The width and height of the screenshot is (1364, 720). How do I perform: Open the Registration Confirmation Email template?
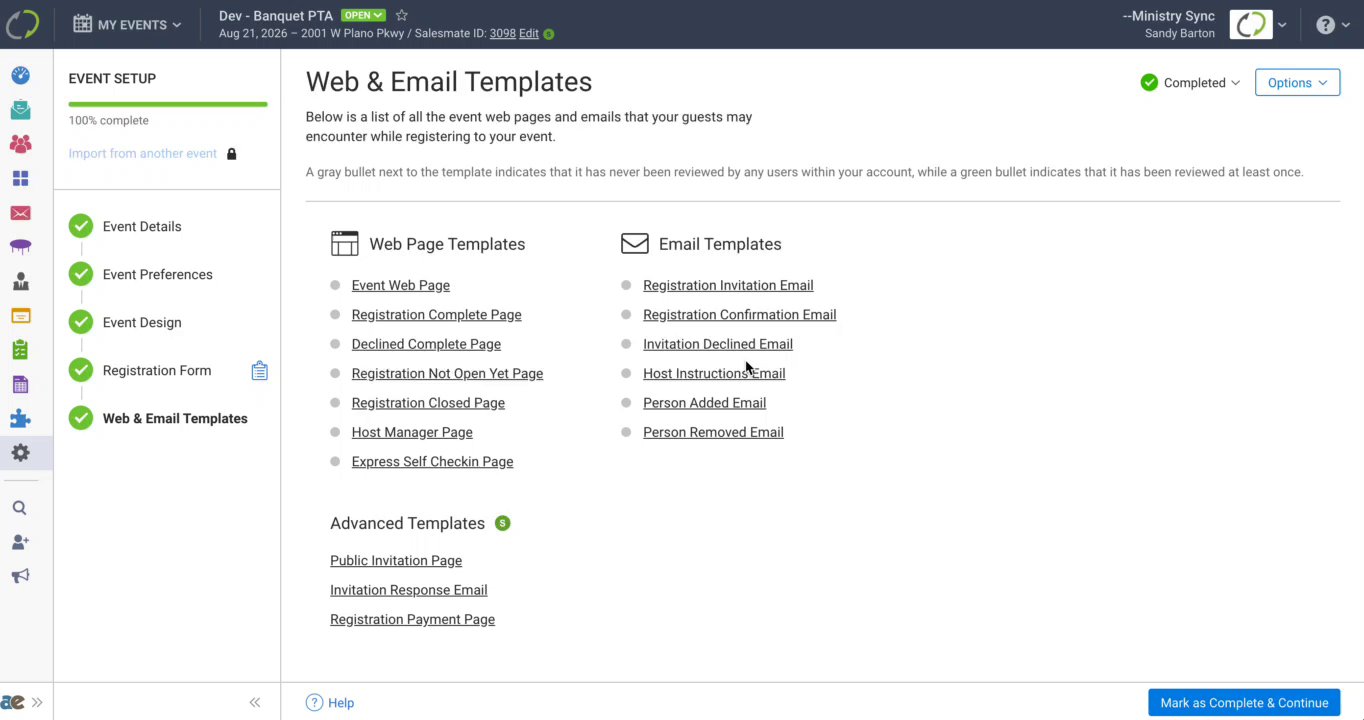tap(739, 315)
